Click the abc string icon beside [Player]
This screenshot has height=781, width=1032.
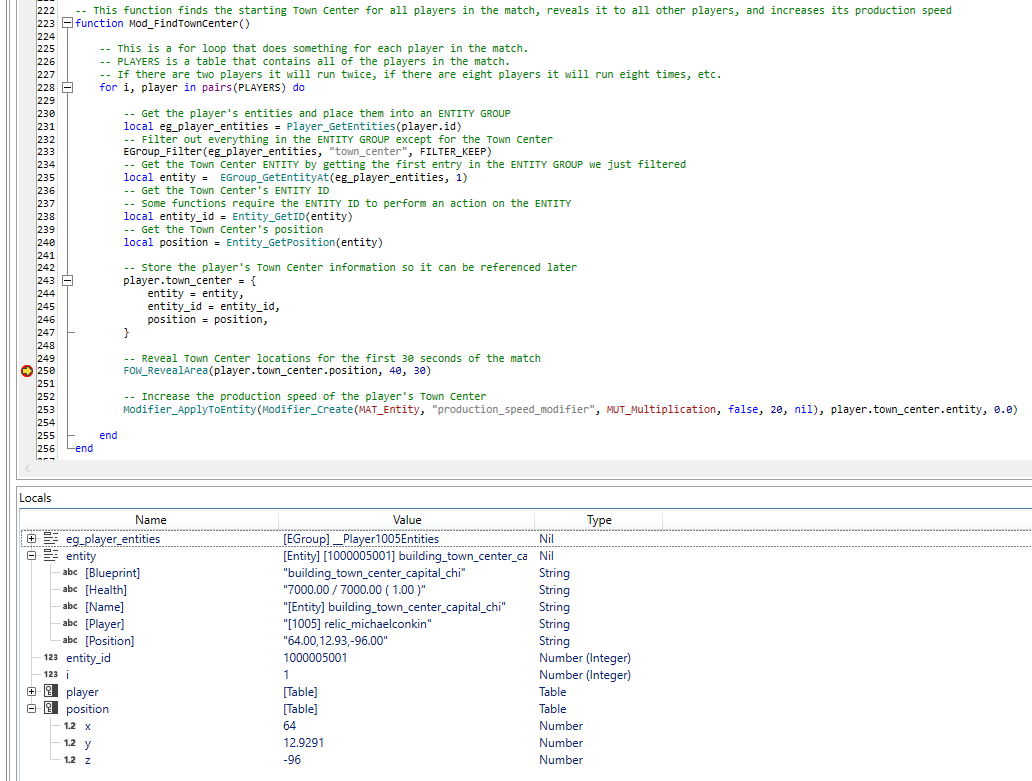pyautogui.click(x=70, y=624)
